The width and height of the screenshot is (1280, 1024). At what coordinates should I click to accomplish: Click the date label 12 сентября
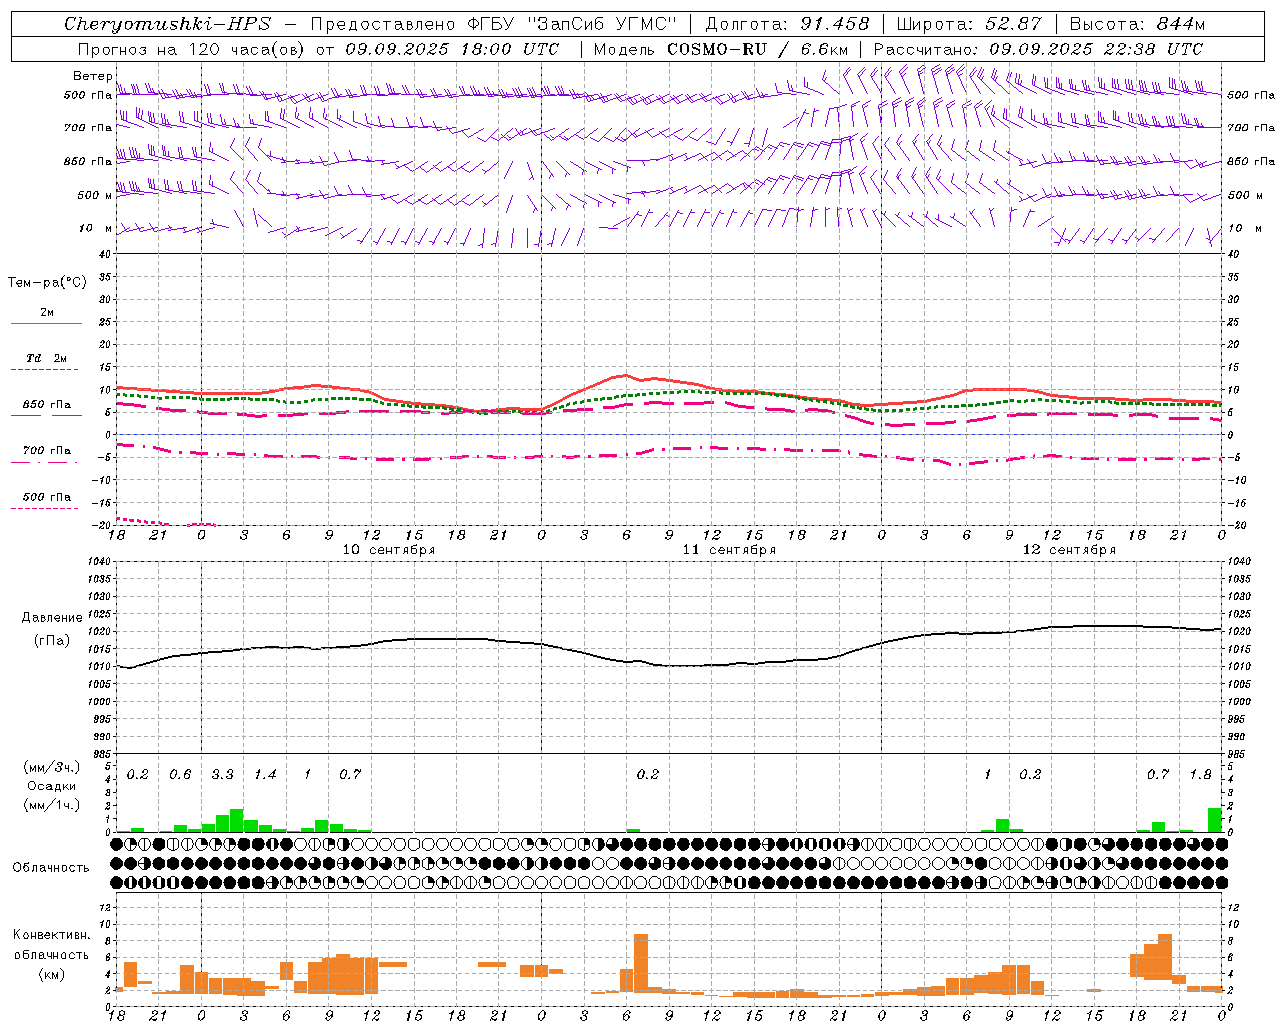(1069, 550)
